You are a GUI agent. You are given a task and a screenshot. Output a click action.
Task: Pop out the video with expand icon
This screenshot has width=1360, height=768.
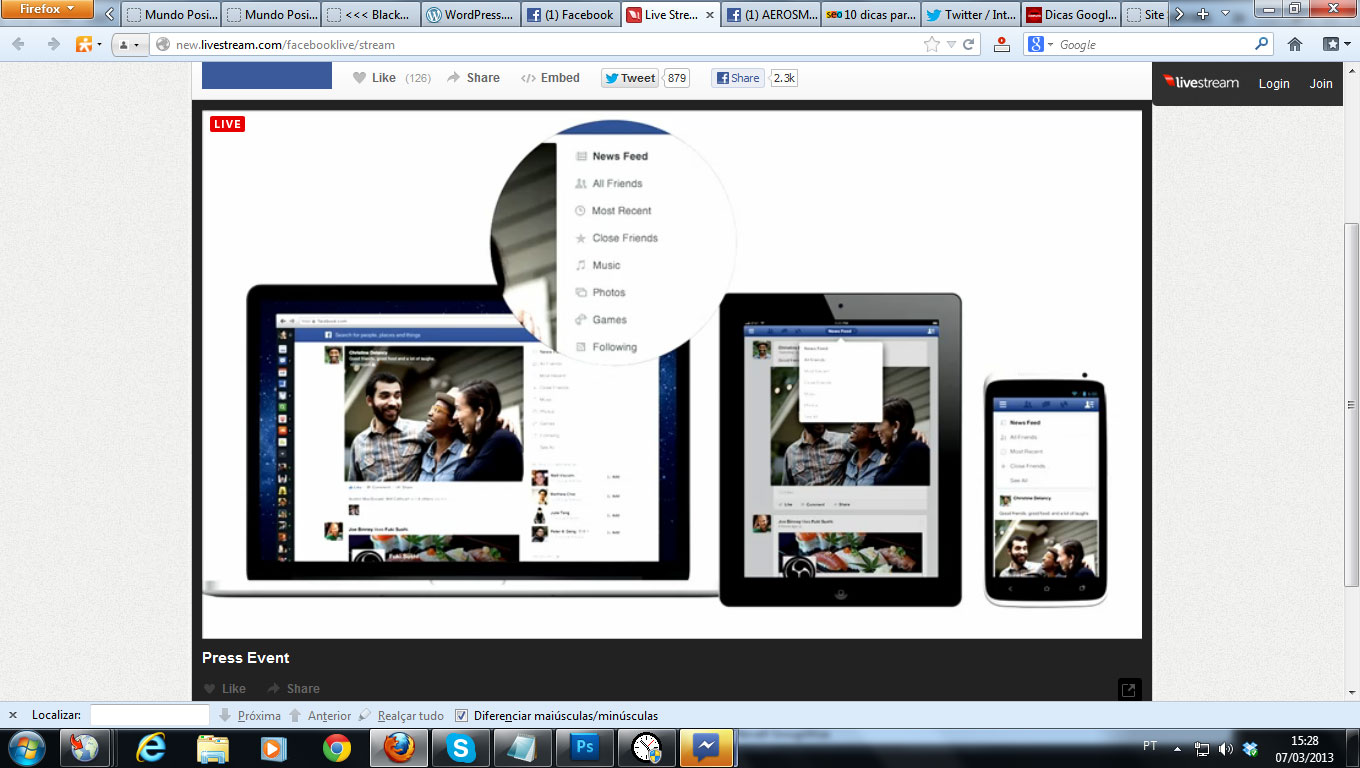click(x=1129, y=689)
